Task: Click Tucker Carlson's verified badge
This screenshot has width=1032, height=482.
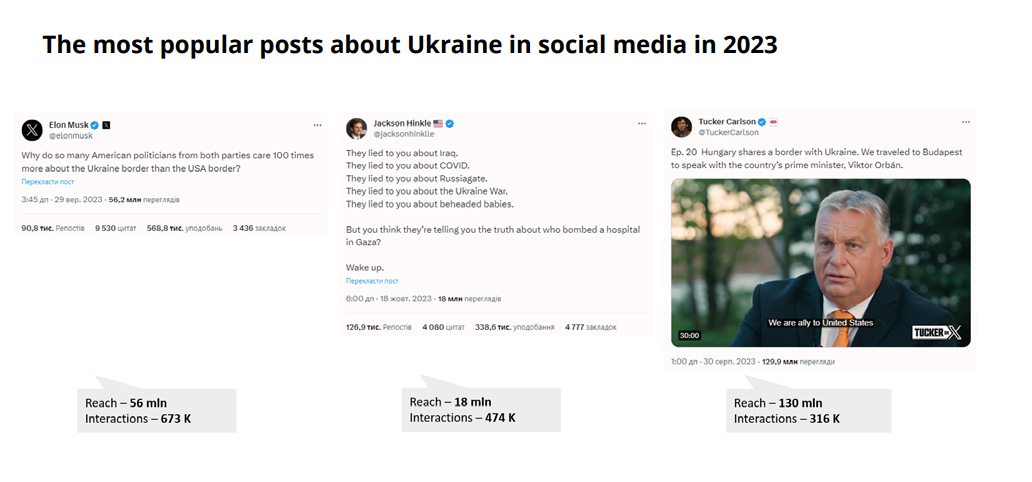Action: [762, 121]
